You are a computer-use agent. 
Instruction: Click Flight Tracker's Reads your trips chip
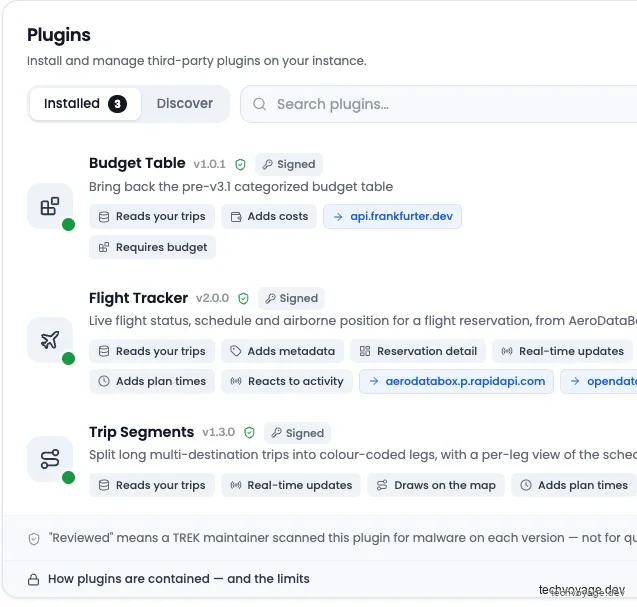[x=152, y=351]
